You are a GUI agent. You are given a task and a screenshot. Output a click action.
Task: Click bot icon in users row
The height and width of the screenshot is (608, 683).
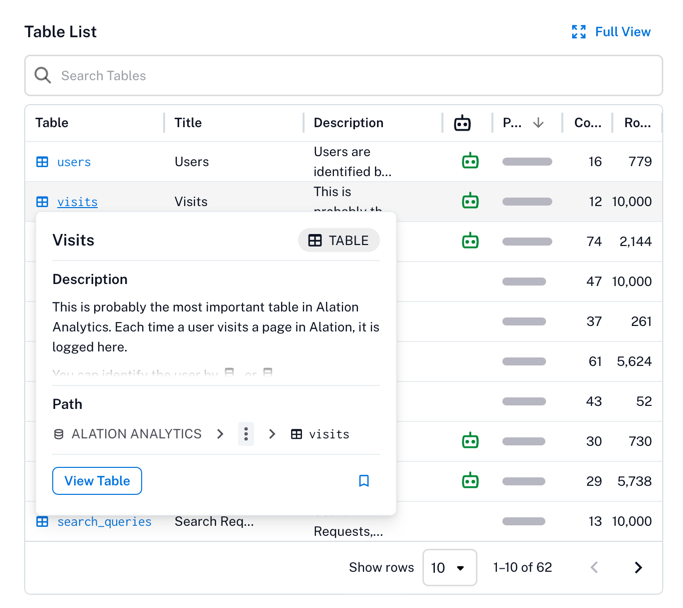point(470,161)
